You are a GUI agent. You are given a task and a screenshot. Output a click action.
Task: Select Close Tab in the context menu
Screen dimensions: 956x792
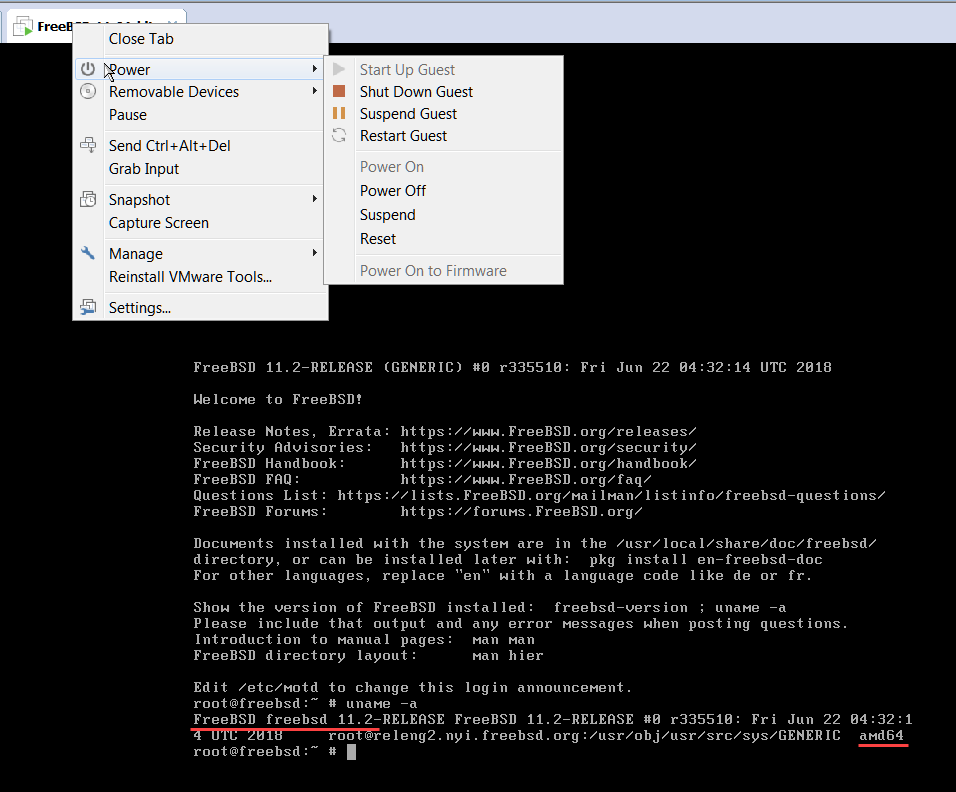pos(141,39)
